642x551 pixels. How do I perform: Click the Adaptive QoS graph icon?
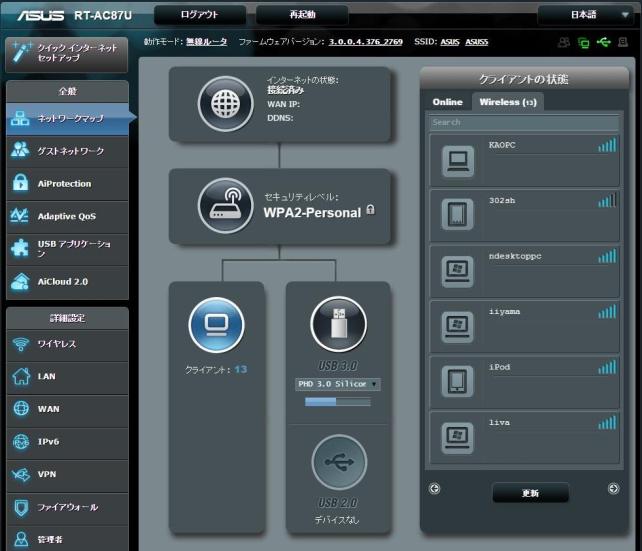pyautogui.click(x=20, y=216)
